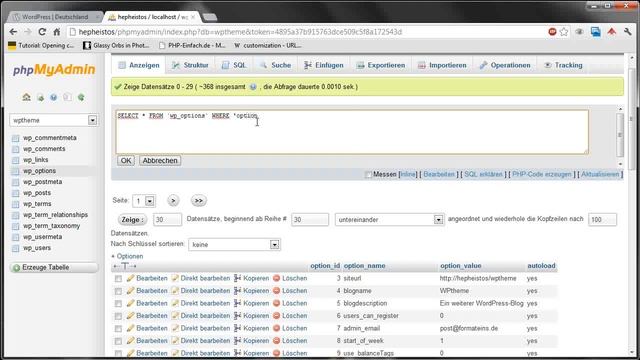Viewport: 640px width, 360px height.
Task: Open the Chrome wrench settings menu
Action: (x=628, y=32)
